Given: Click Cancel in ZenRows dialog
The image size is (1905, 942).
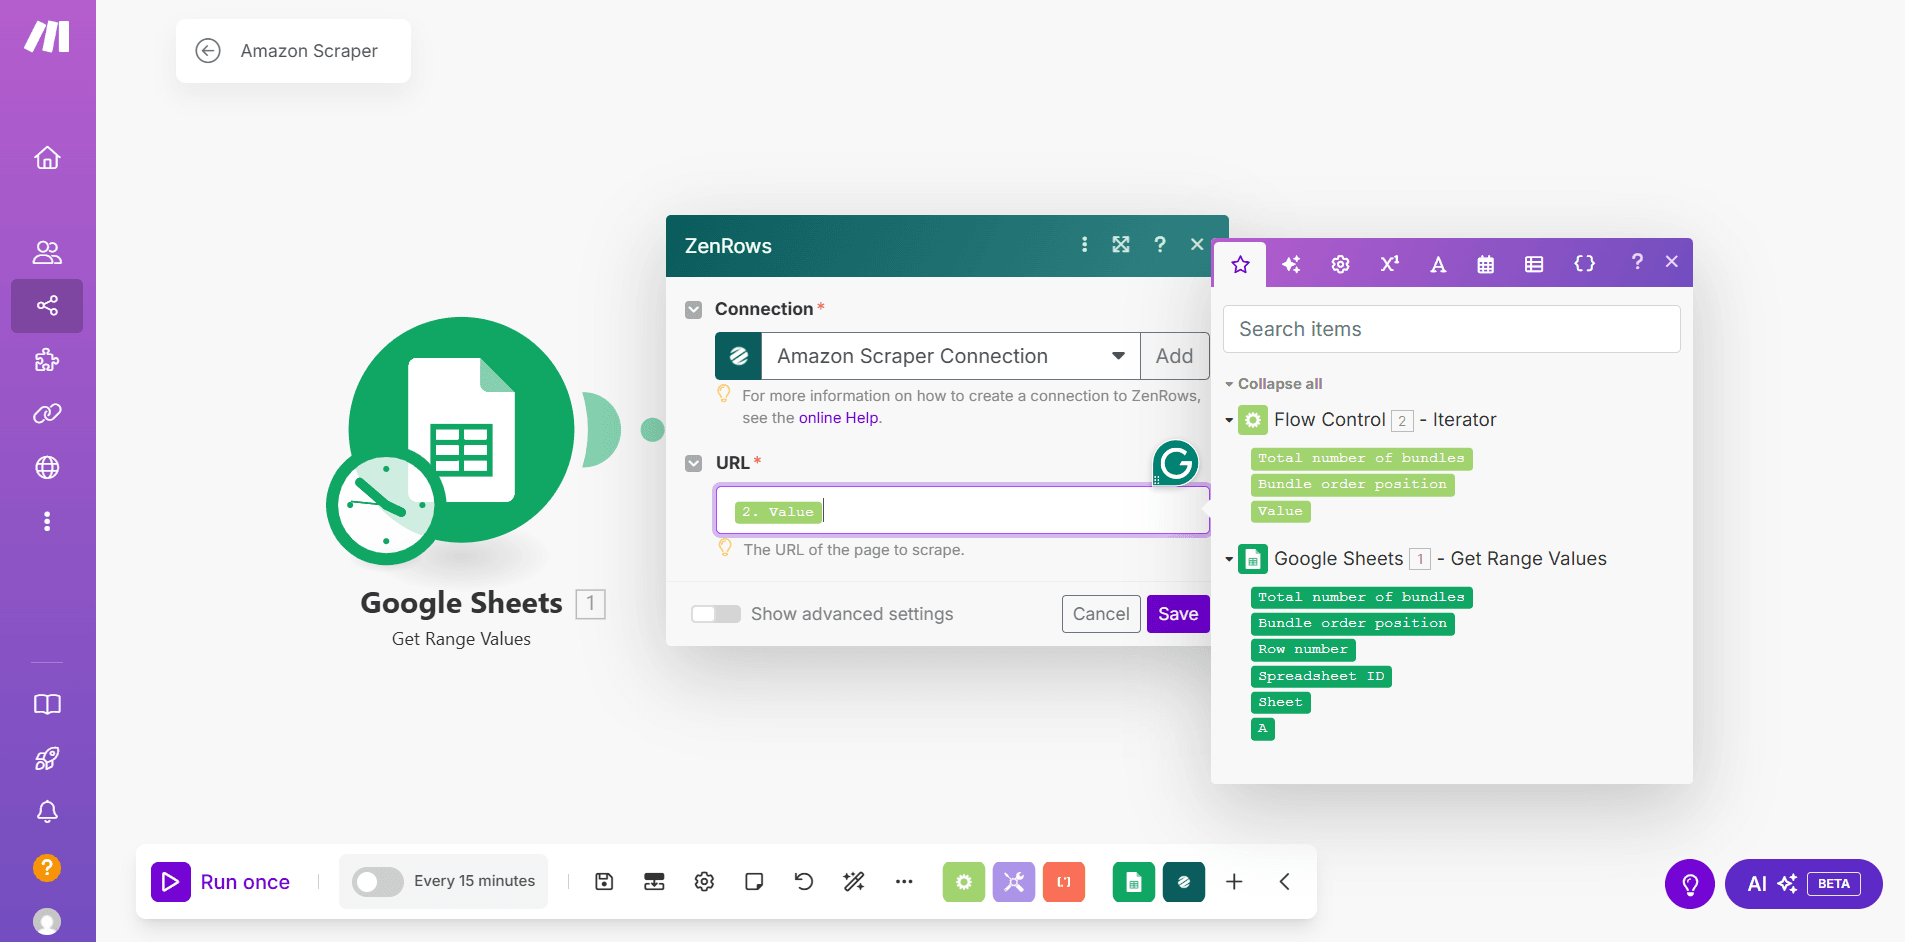Looking at the screenshot, I should (1101, 614).
